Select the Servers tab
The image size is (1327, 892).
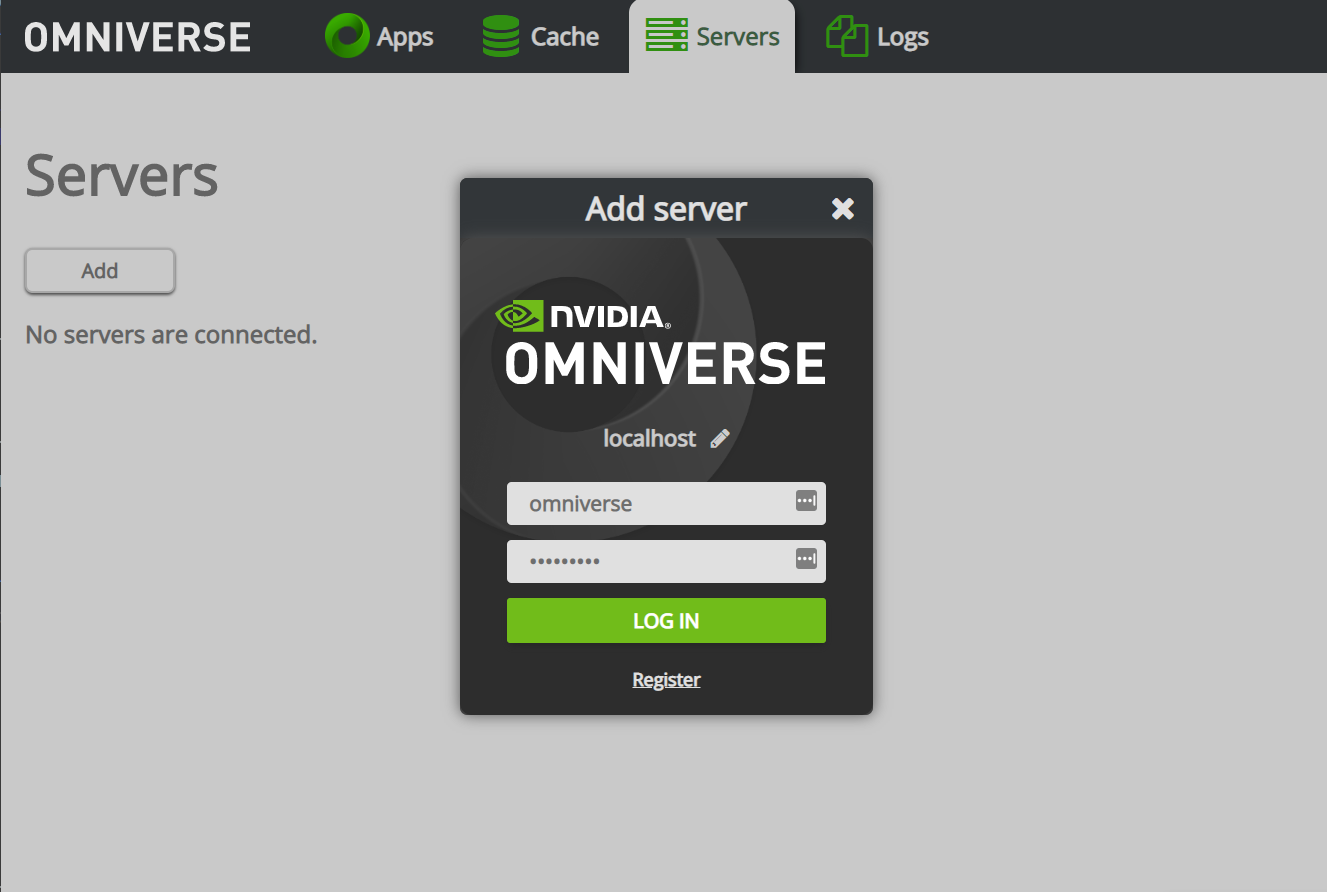point(712,37)
